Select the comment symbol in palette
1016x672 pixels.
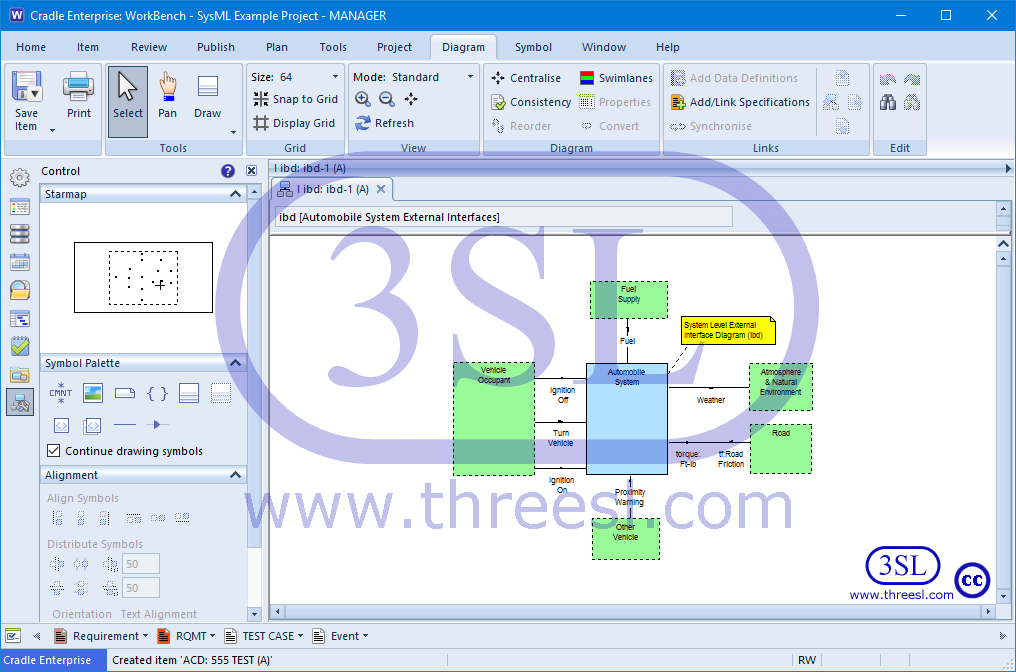pos(60,393)
